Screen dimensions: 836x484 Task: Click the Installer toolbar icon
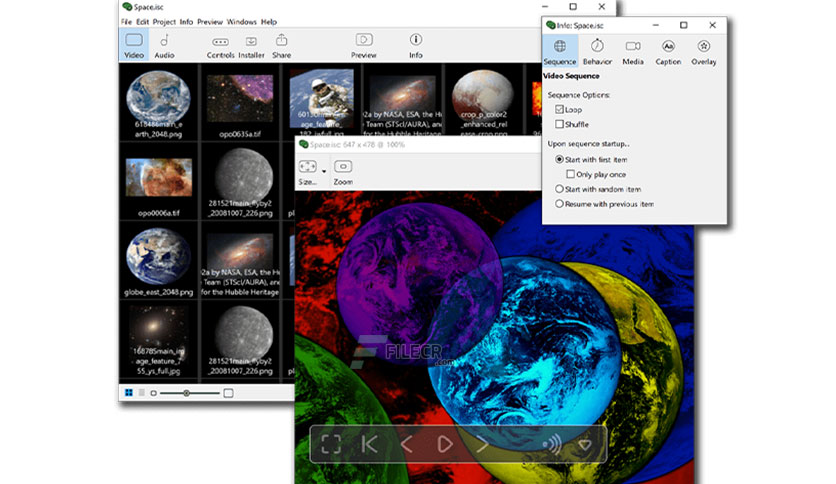coord(251,45)
